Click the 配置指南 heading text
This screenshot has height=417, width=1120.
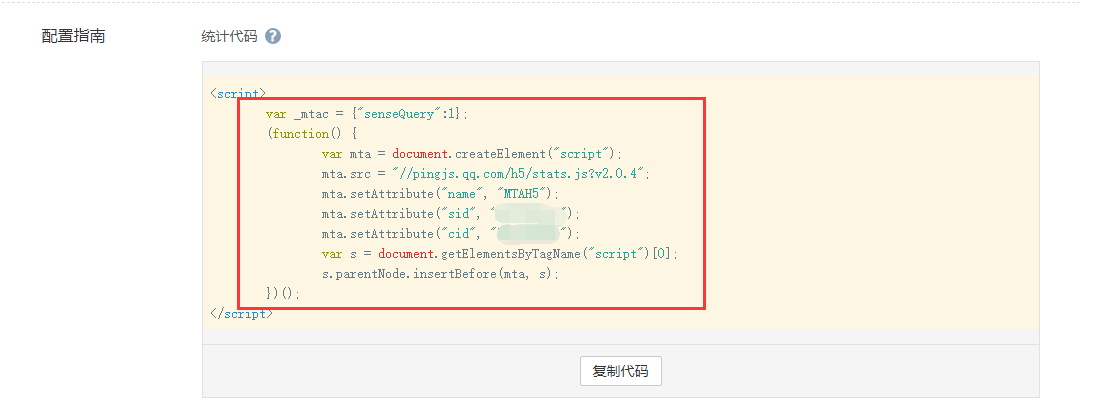74,36
